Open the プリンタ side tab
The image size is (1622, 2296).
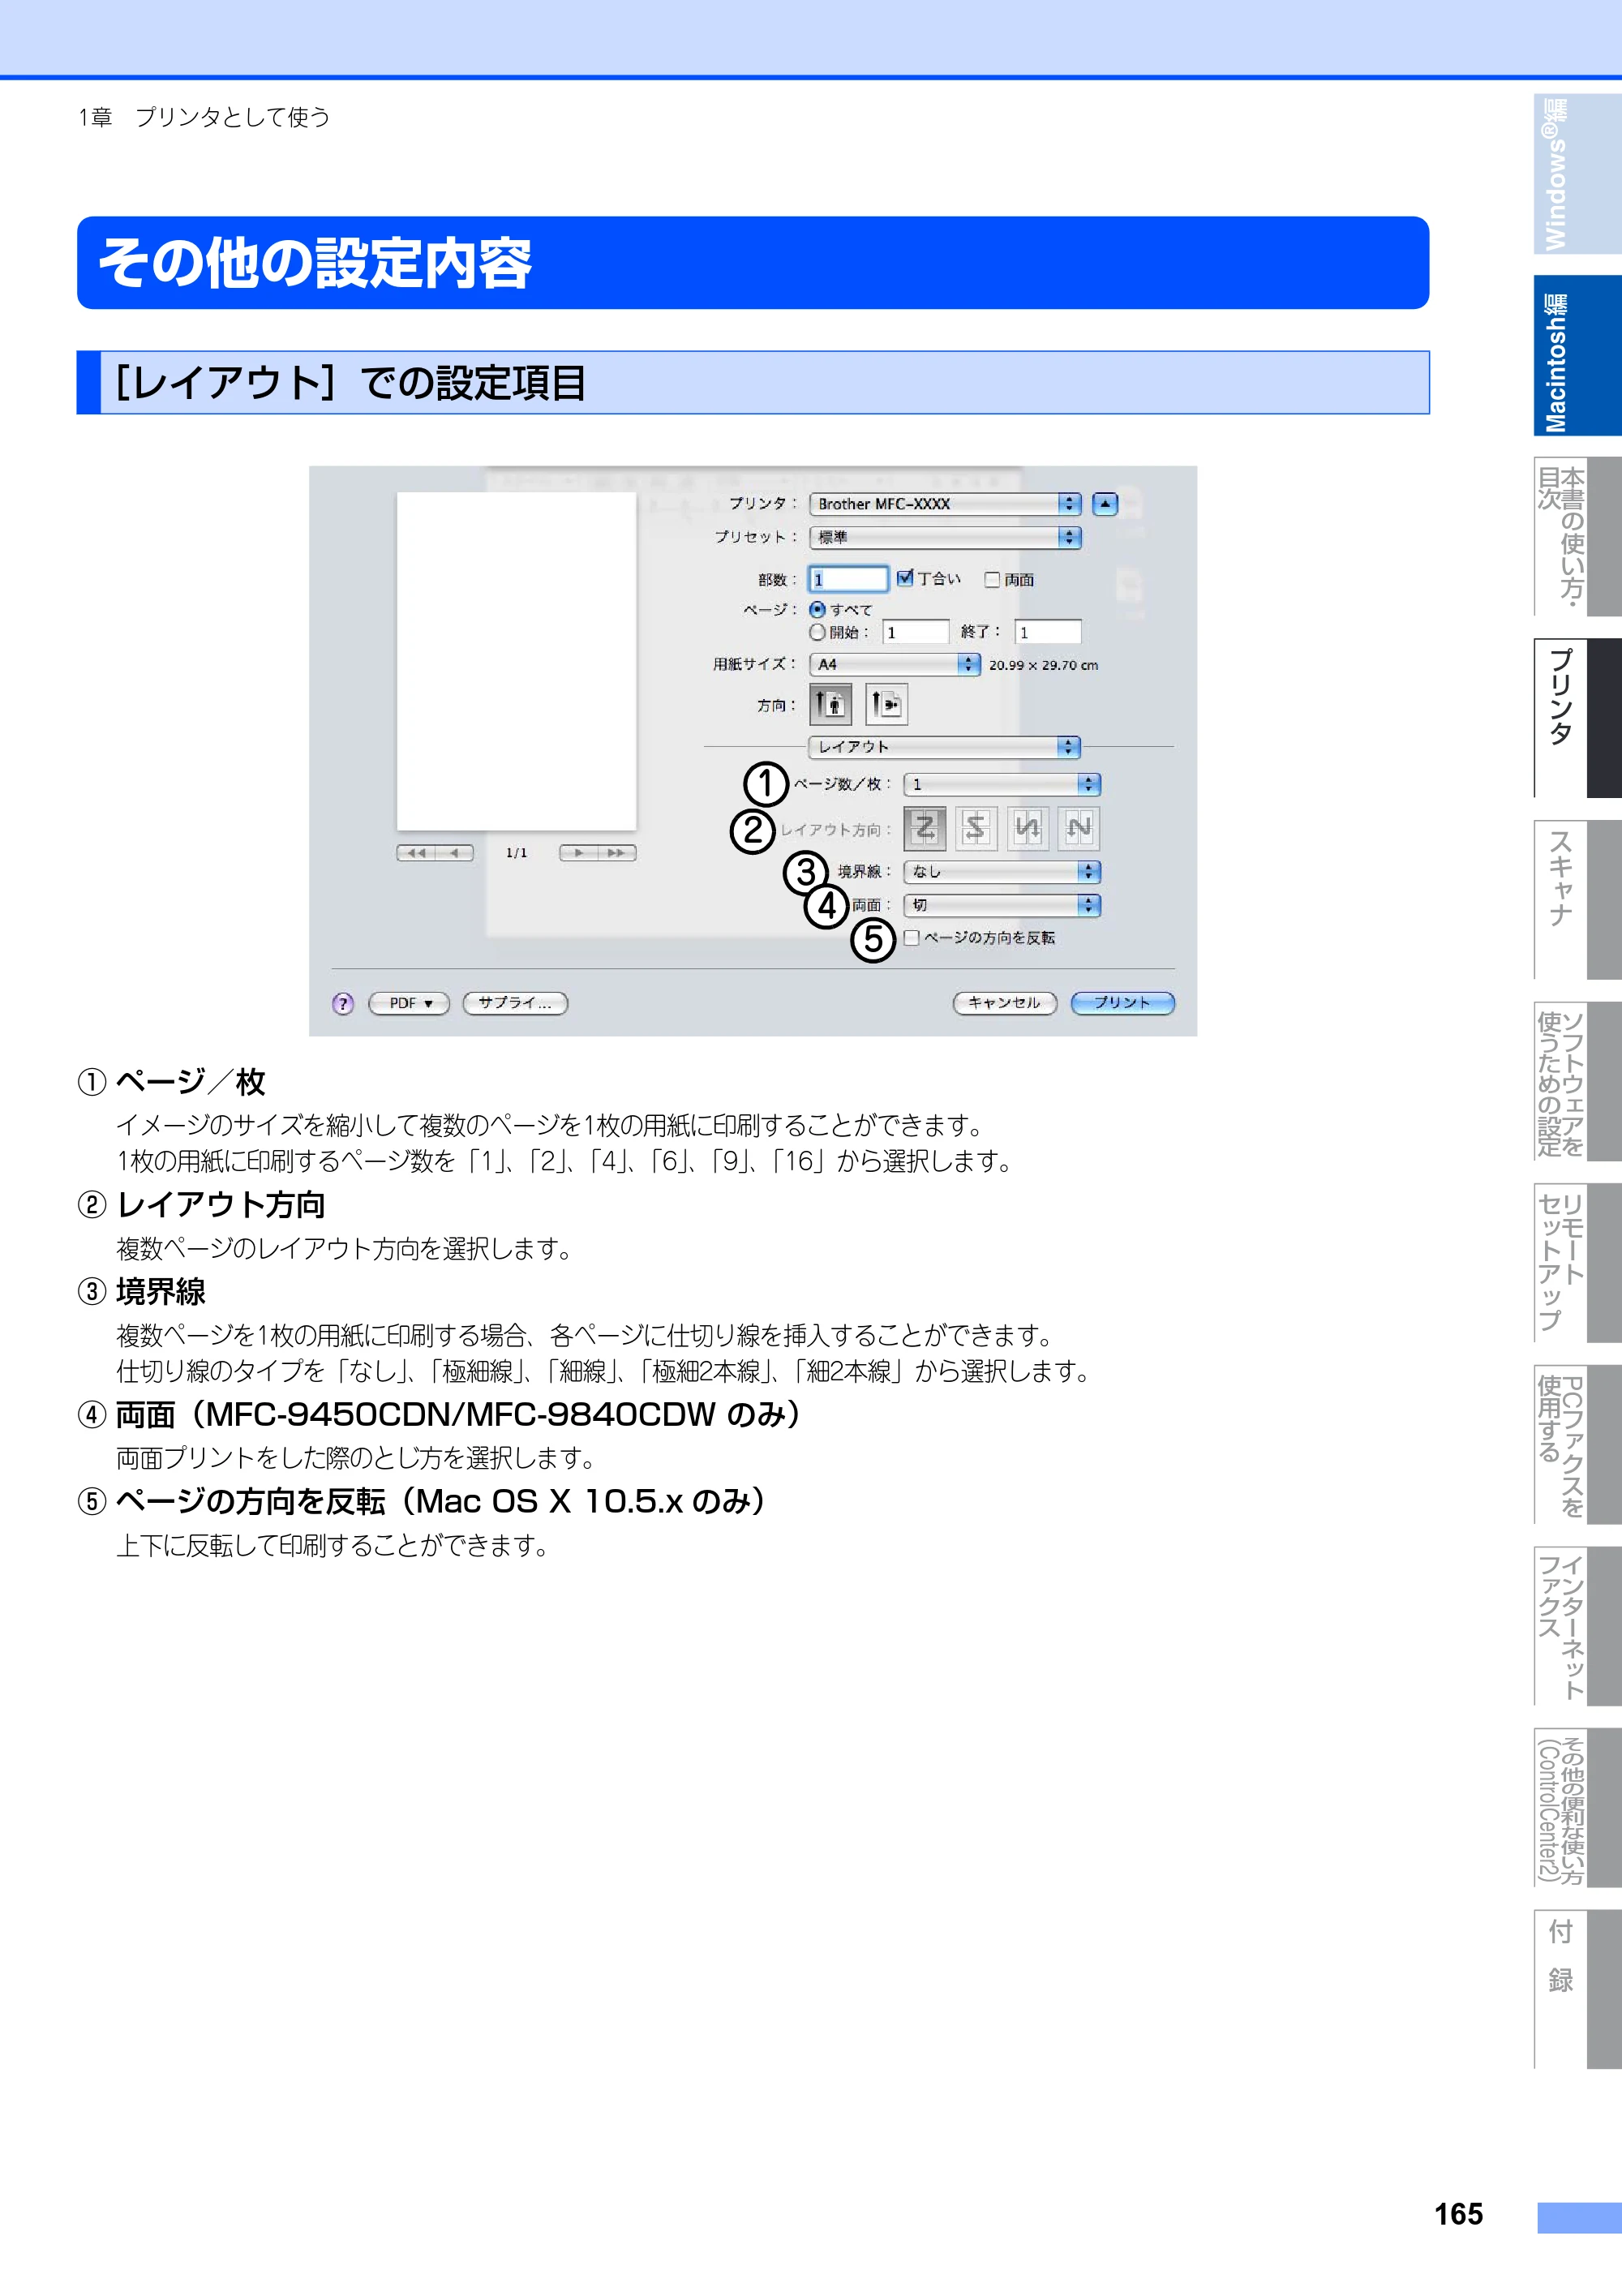pyautogui.click(x=1578, y=719)
